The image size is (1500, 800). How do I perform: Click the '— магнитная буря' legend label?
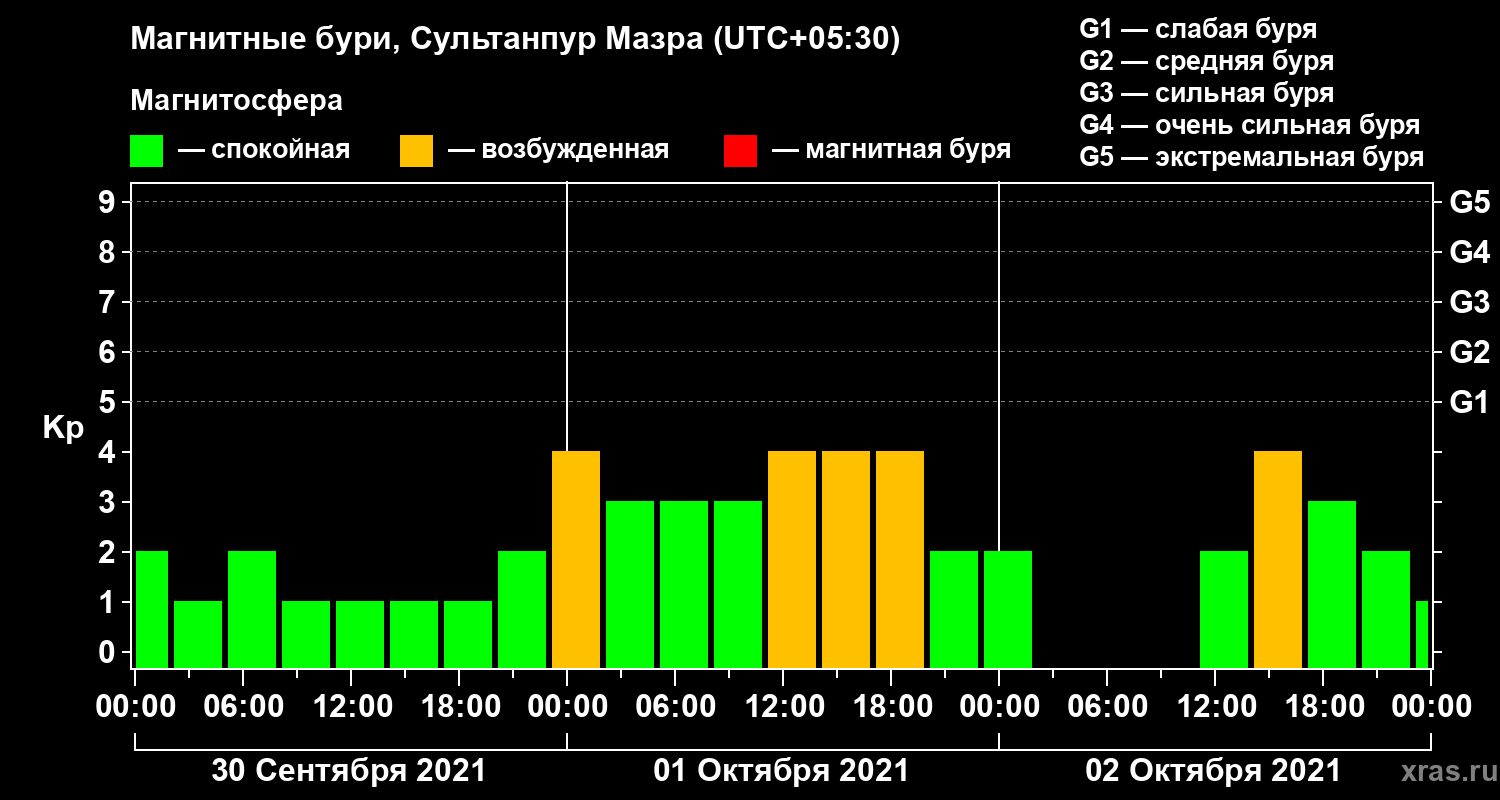point(892,150)
